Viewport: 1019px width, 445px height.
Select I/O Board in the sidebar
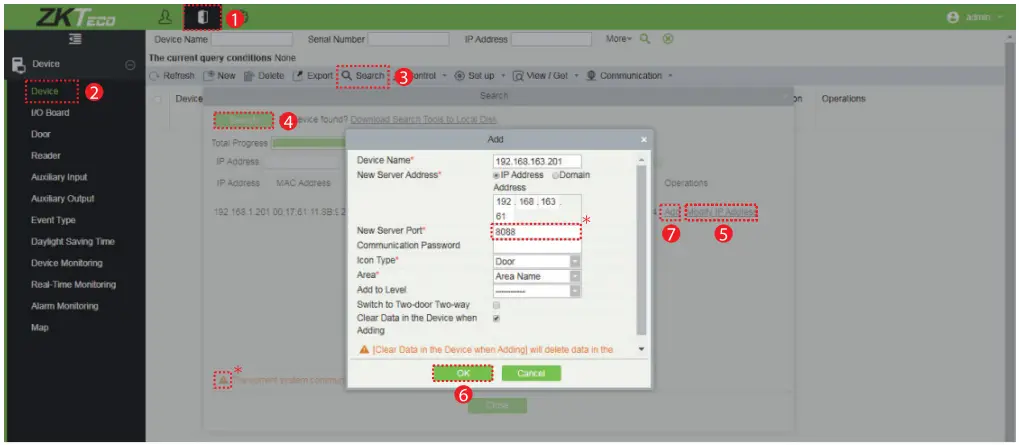tap(50, 113)
